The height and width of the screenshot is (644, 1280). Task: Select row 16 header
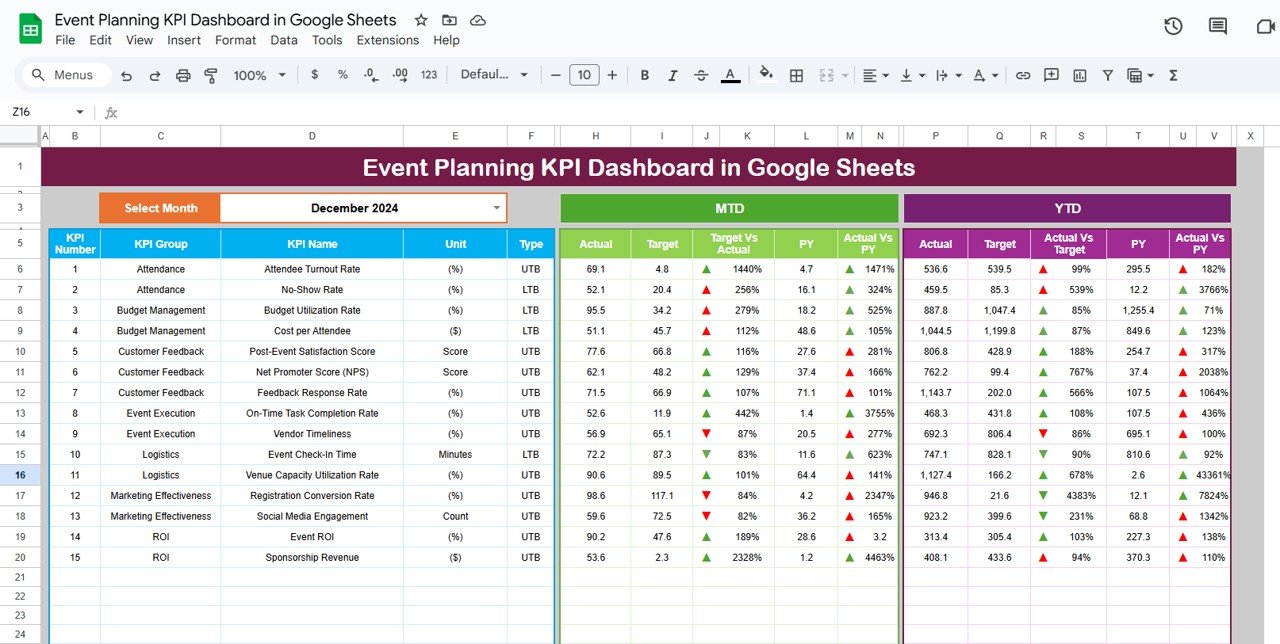tap(20, 475)
